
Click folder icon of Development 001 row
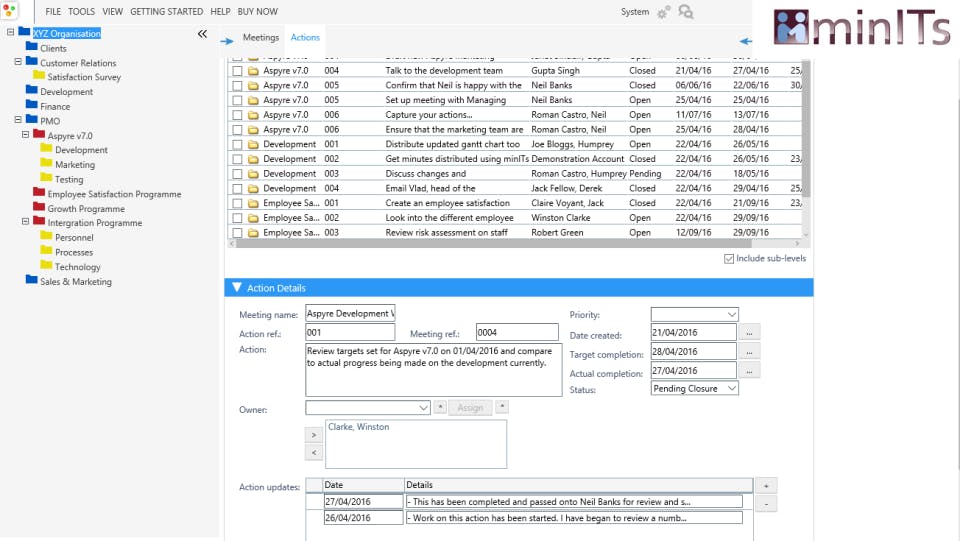click(x=253, y=144)
